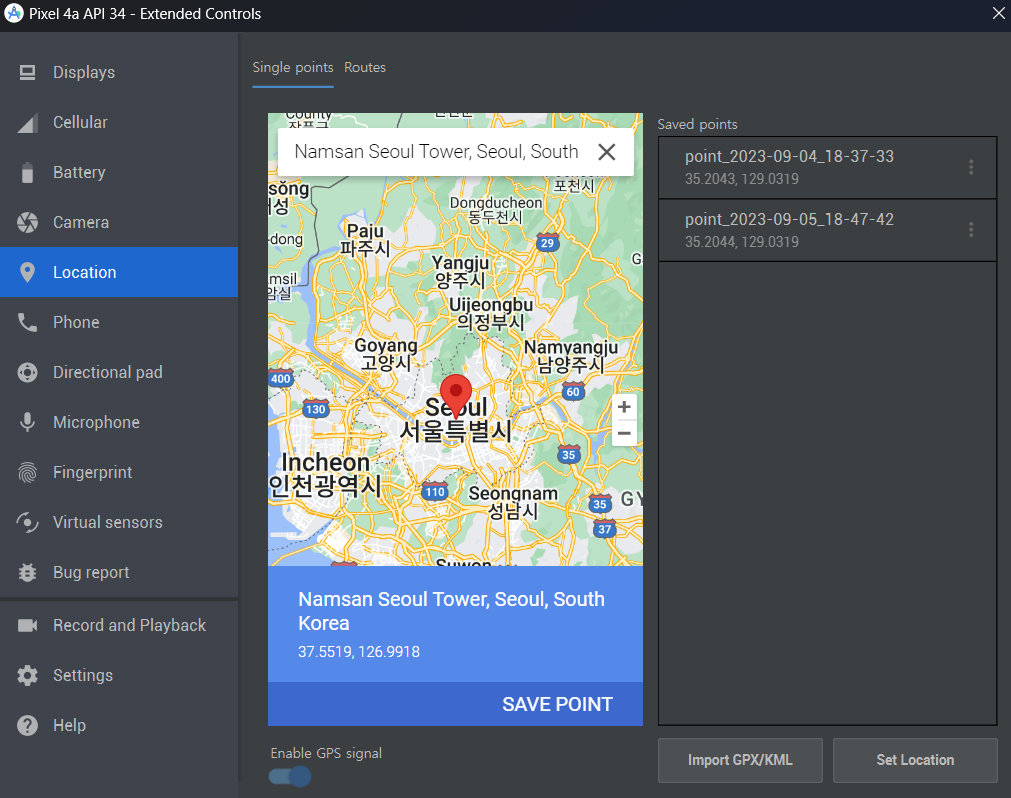Screen dimensions: 1011x798
Task: Click the Bug report icon
Action: click(x=27, y=572)
